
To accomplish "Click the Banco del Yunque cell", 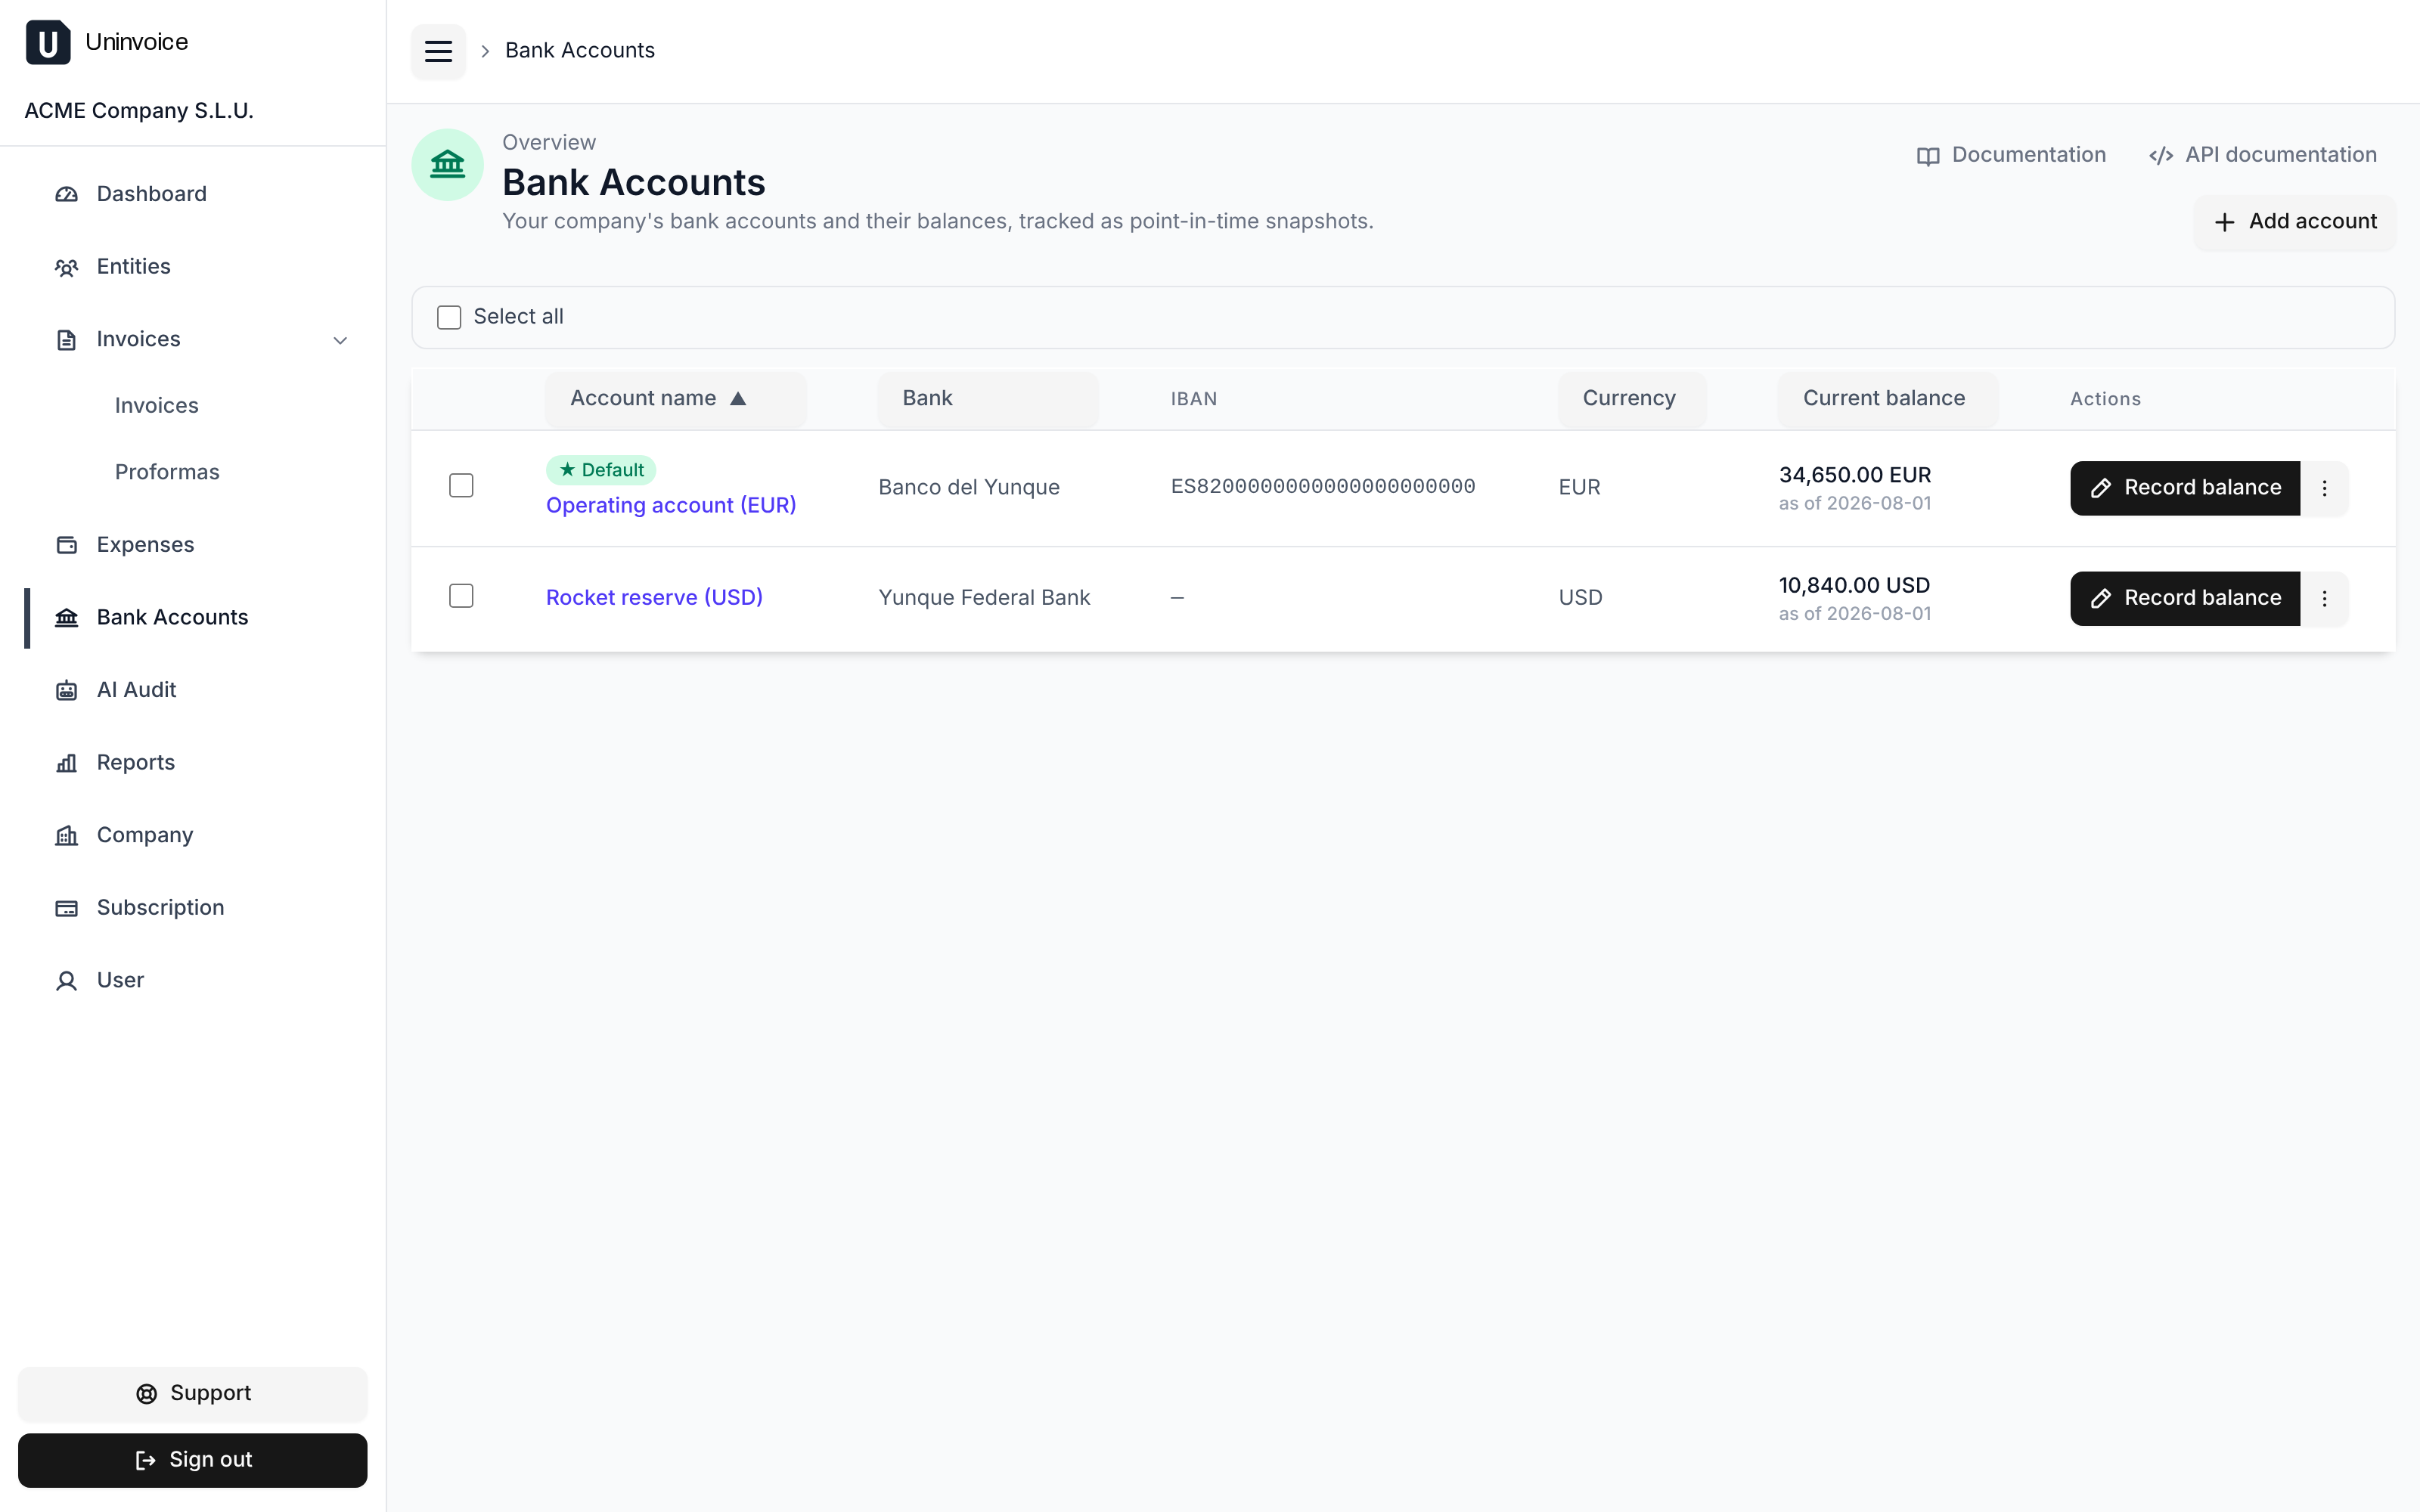I will (969, 488).
